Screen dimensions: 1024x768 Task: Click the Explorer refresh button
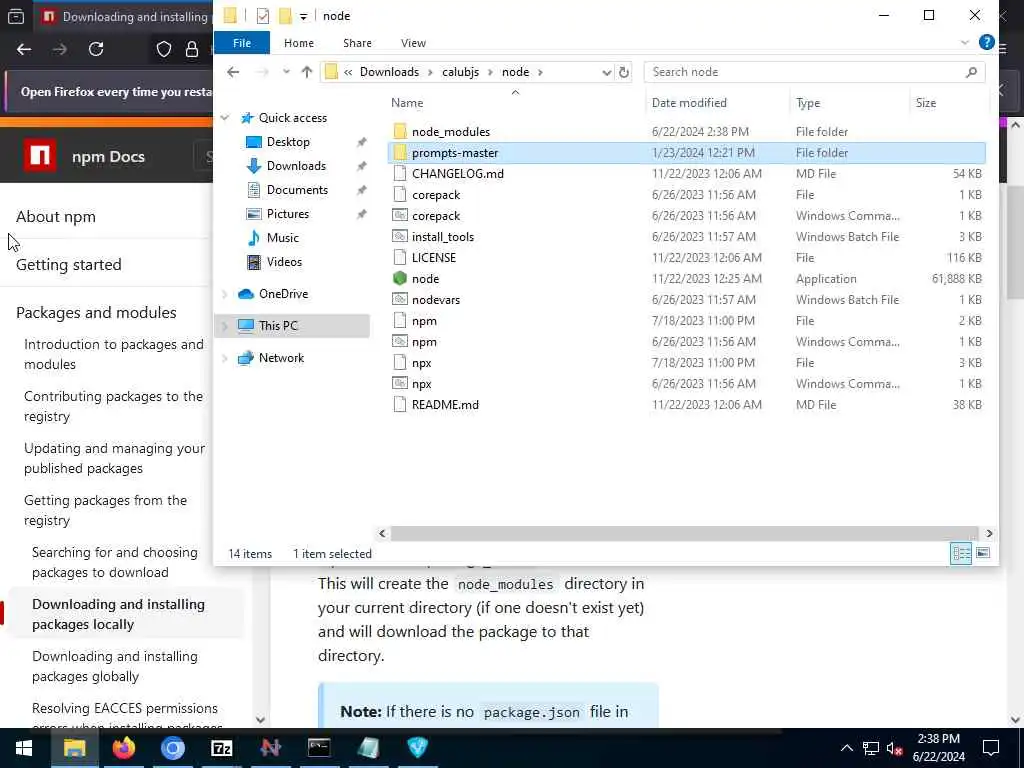click(x=624, y=72)
